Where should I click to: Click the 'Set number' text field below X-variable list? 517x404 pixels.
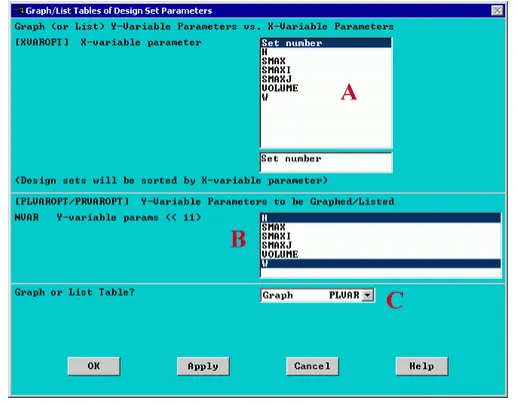coord(326,162)
